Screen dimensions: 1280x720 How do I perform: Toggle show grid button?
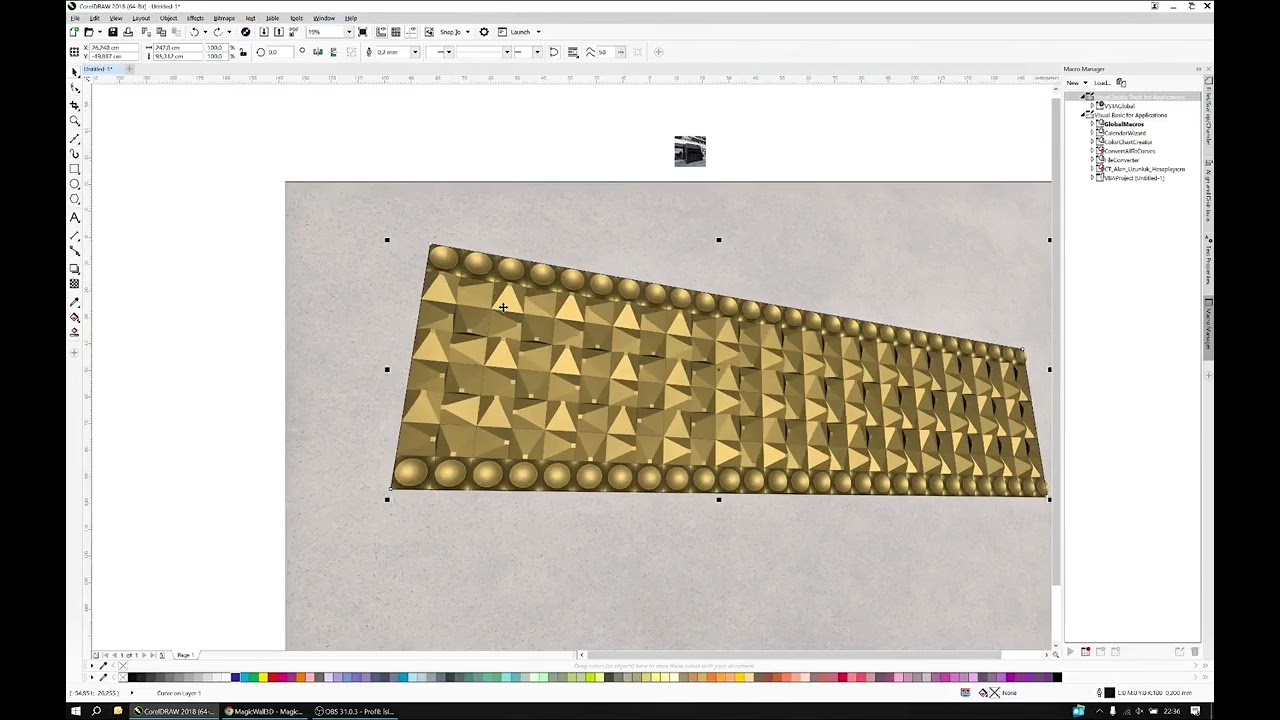tap(396, 32)
